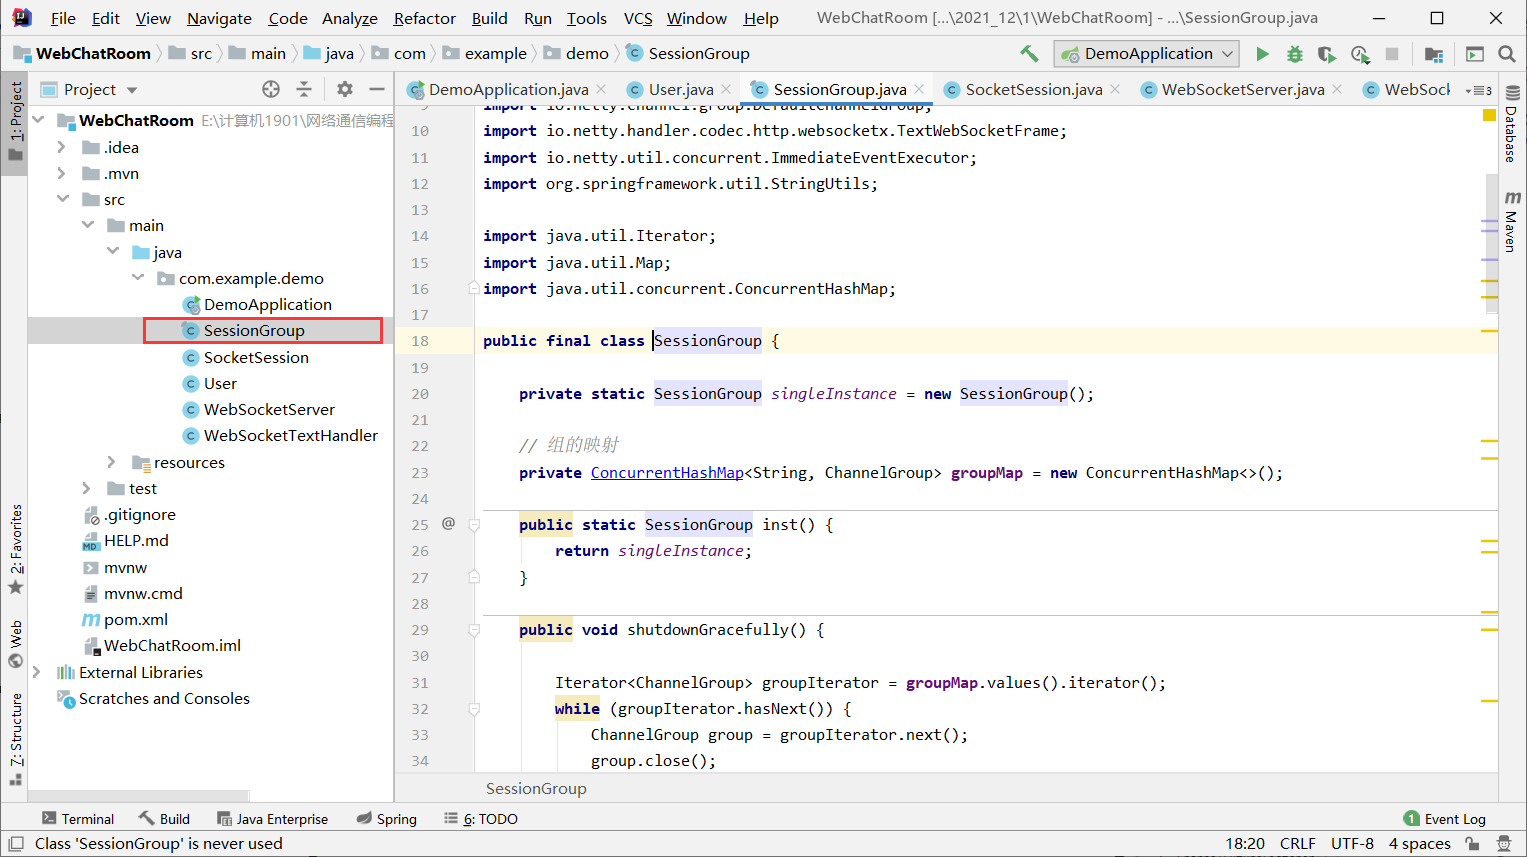The height and width of the screenshot is (857, 1527).
Task: Change the CRLF line separator setting
Action: coord(1297,843)
